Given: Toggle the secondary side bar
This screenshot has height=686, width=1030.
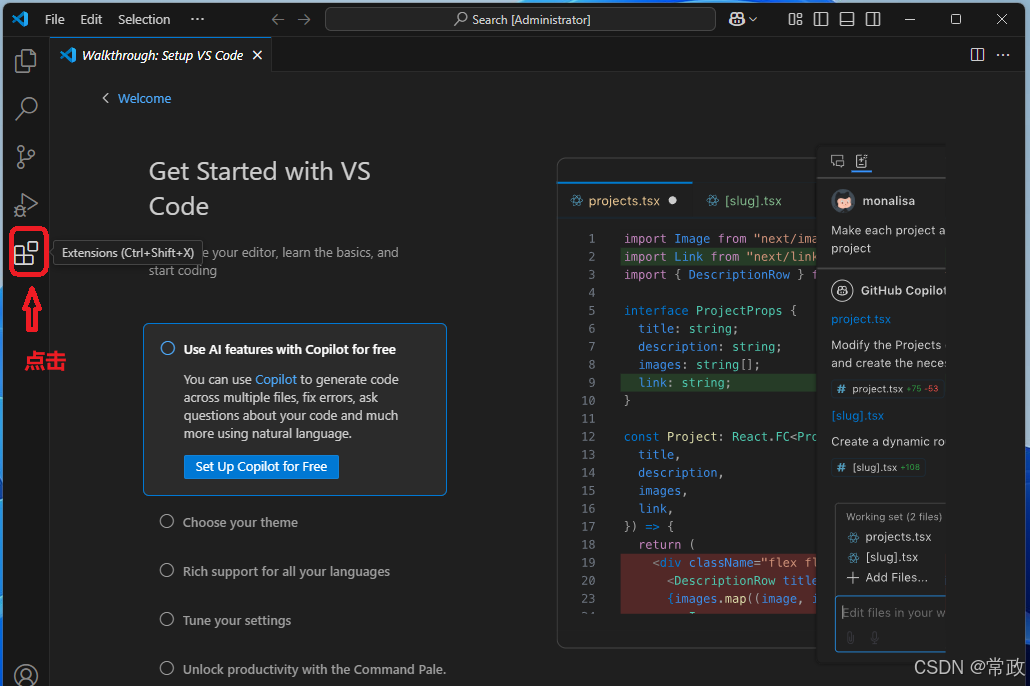Looking at the screenshot, I should point(873,20).
